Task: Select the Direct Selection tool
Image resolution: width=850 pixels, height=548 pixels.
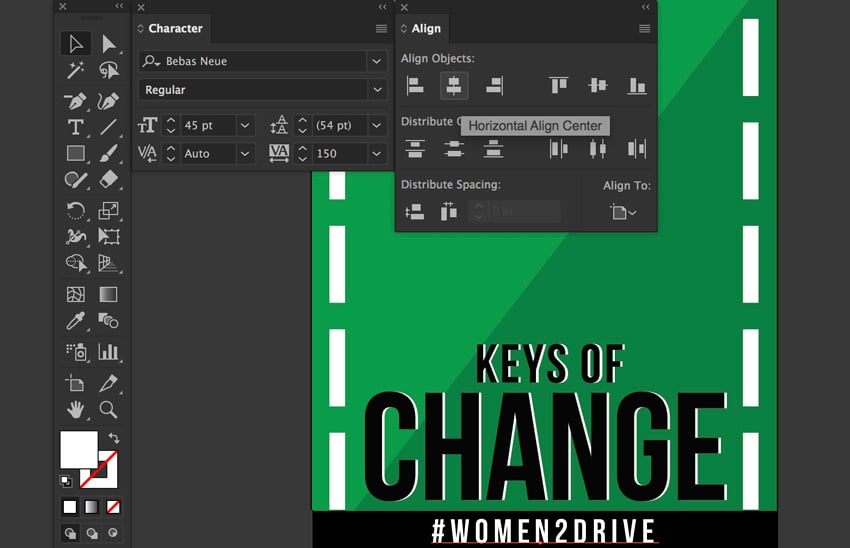Action: click(108, 44)
